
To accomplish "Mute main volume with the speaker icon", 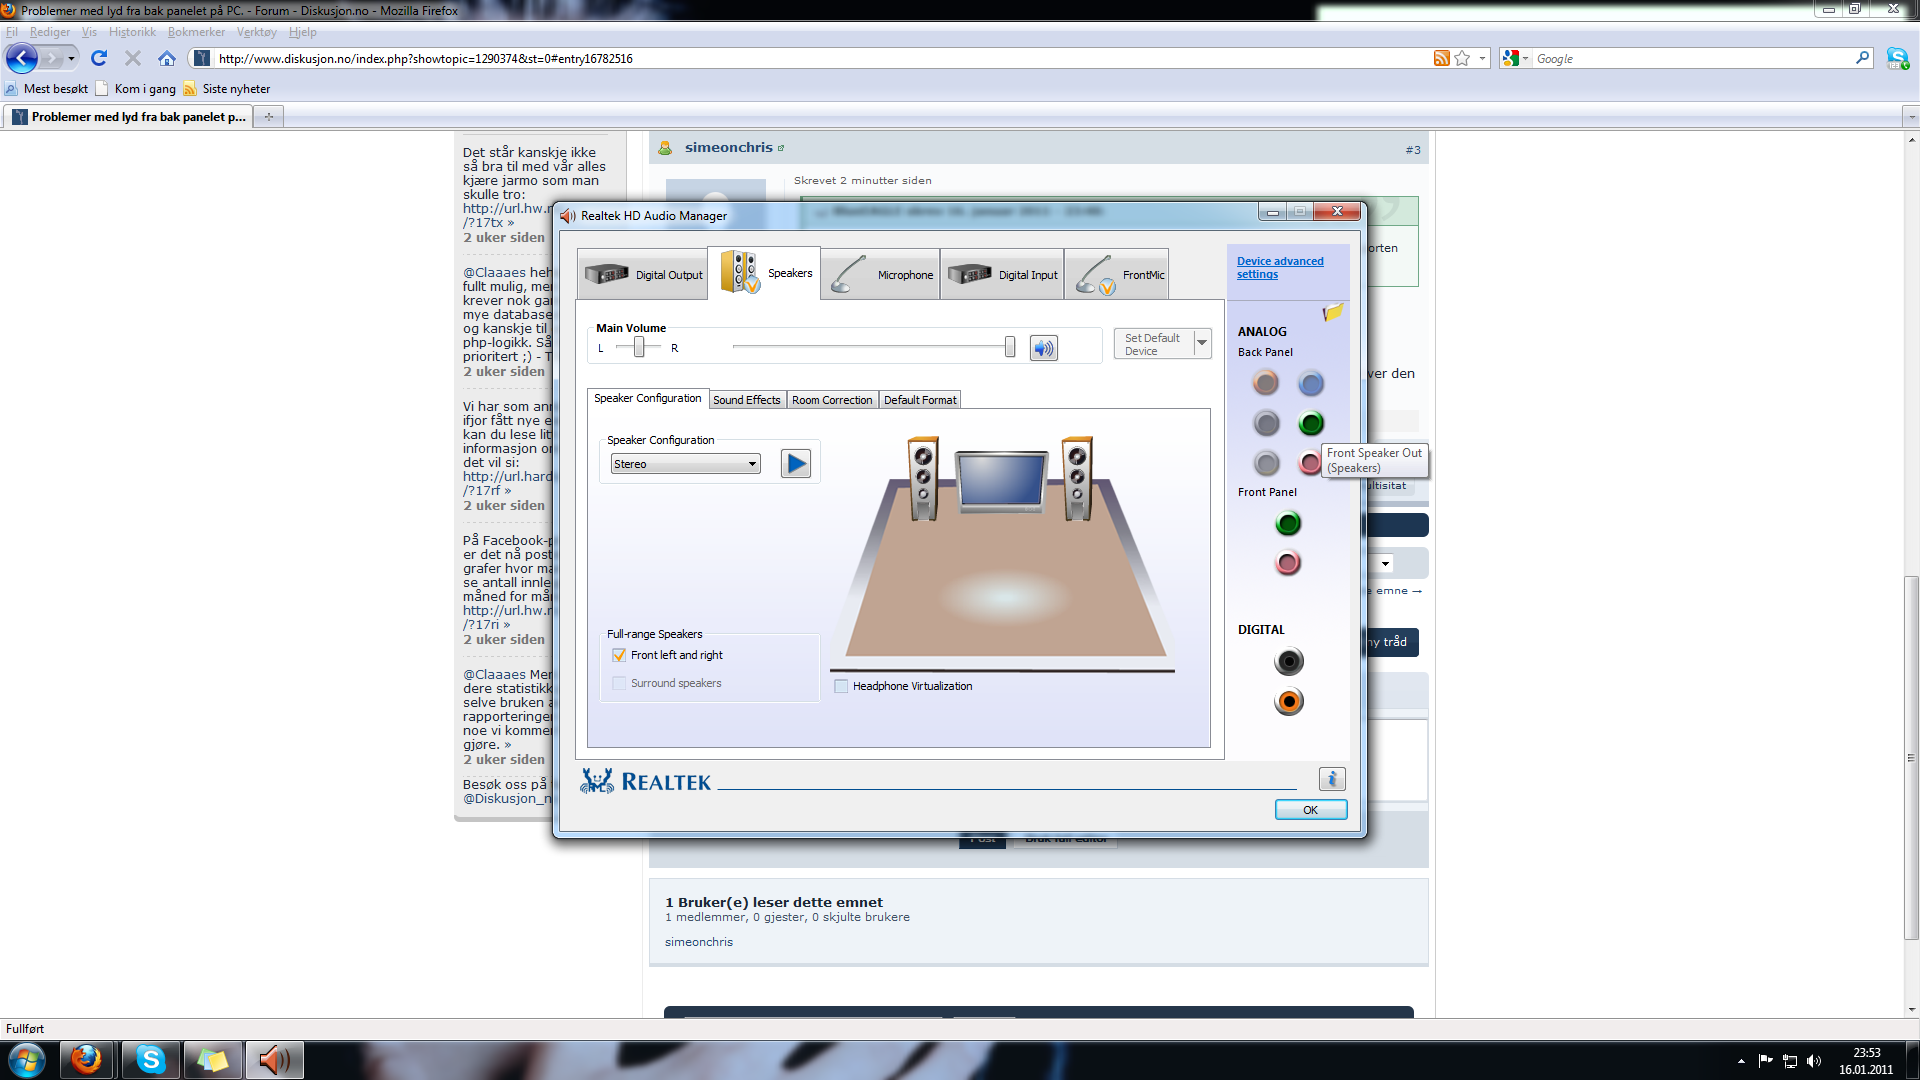I will click(1043, 348).
